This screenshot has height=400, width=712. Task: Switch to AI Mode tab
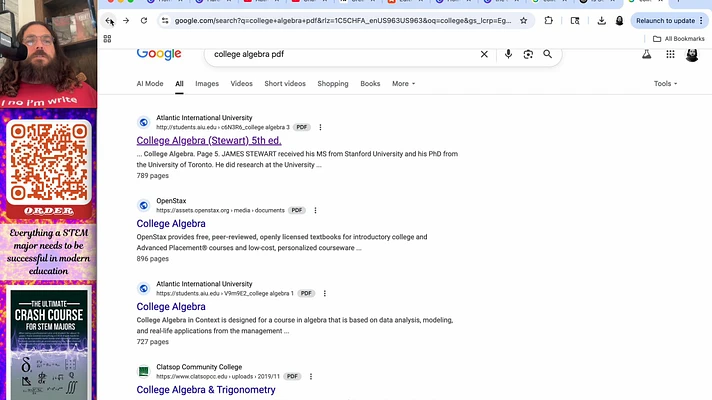click(x=150, y=84)
